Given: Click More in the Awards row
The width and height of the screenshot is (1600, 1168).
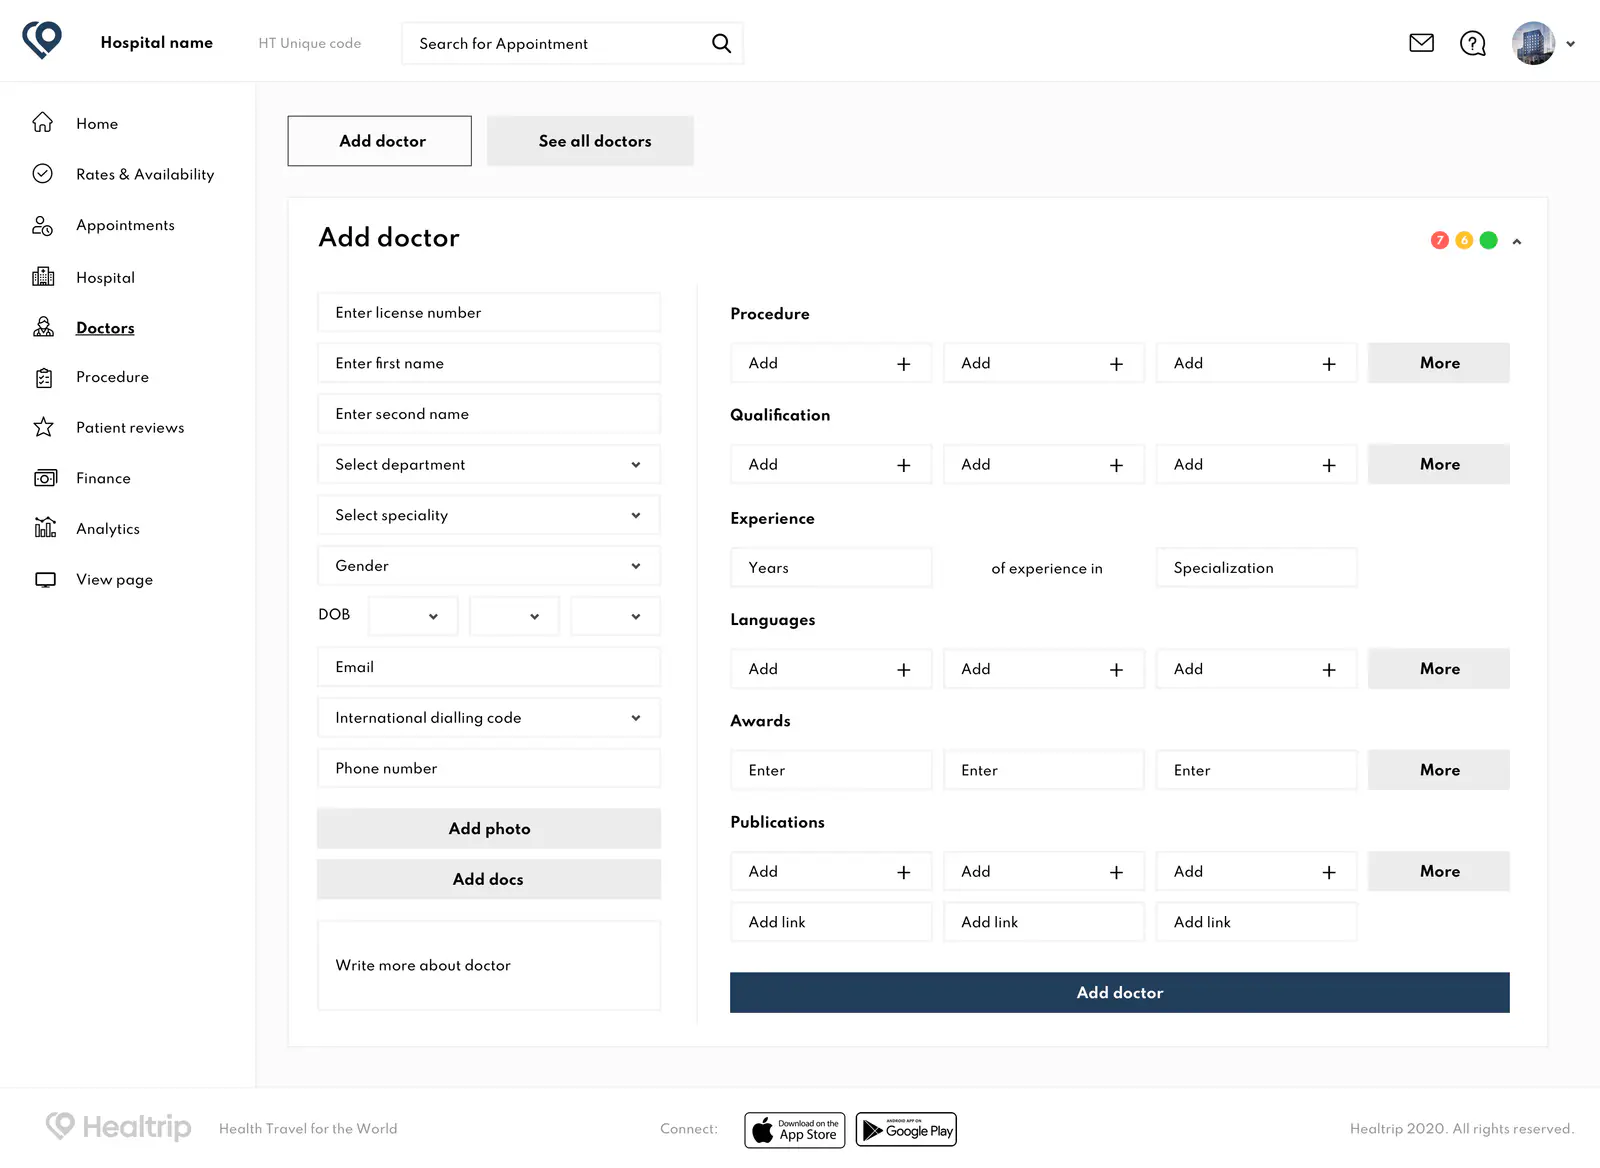Looking at the screenshot, I should point(1439,770).
